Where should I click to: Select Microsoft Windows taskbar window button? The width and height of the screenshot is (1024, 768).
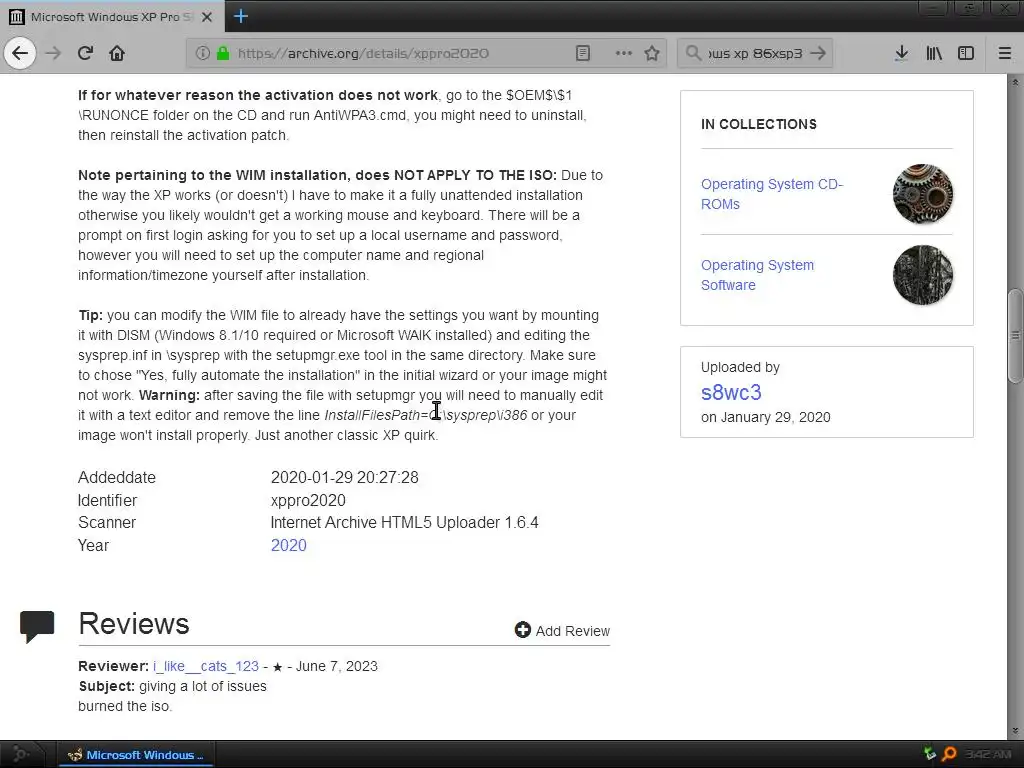click(136, 755)
